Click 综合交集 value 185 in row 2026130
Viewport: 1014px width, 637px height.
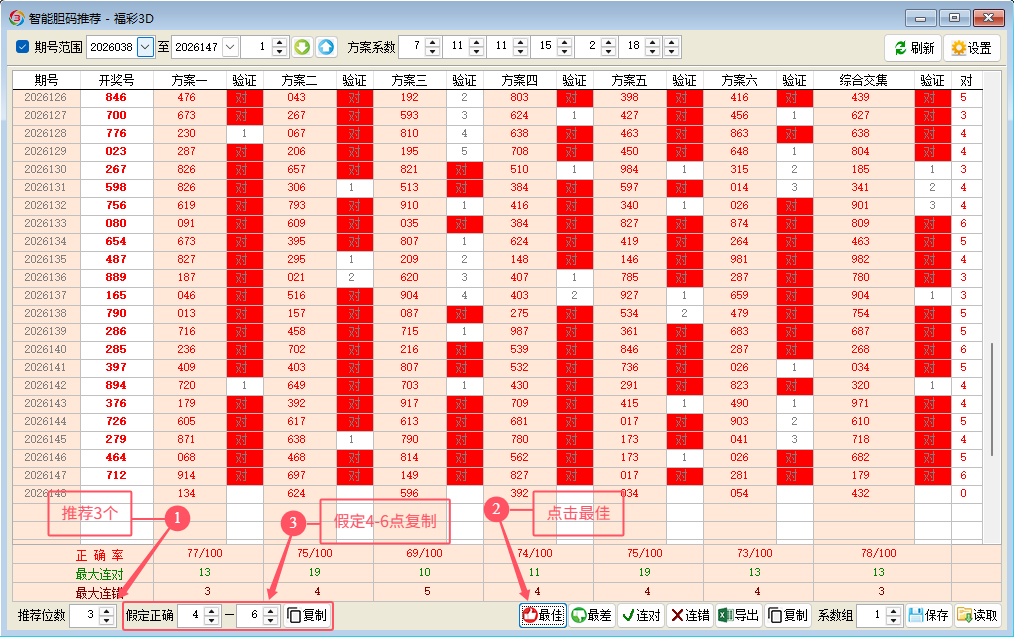tap(860, 169)
